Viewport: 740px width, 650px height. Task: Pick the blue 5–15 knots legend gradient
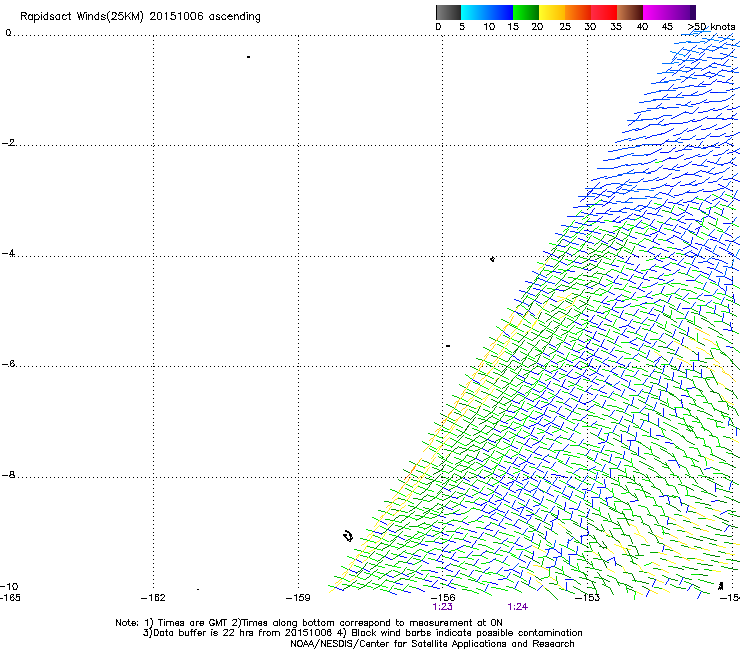click(x=487, y=12)
